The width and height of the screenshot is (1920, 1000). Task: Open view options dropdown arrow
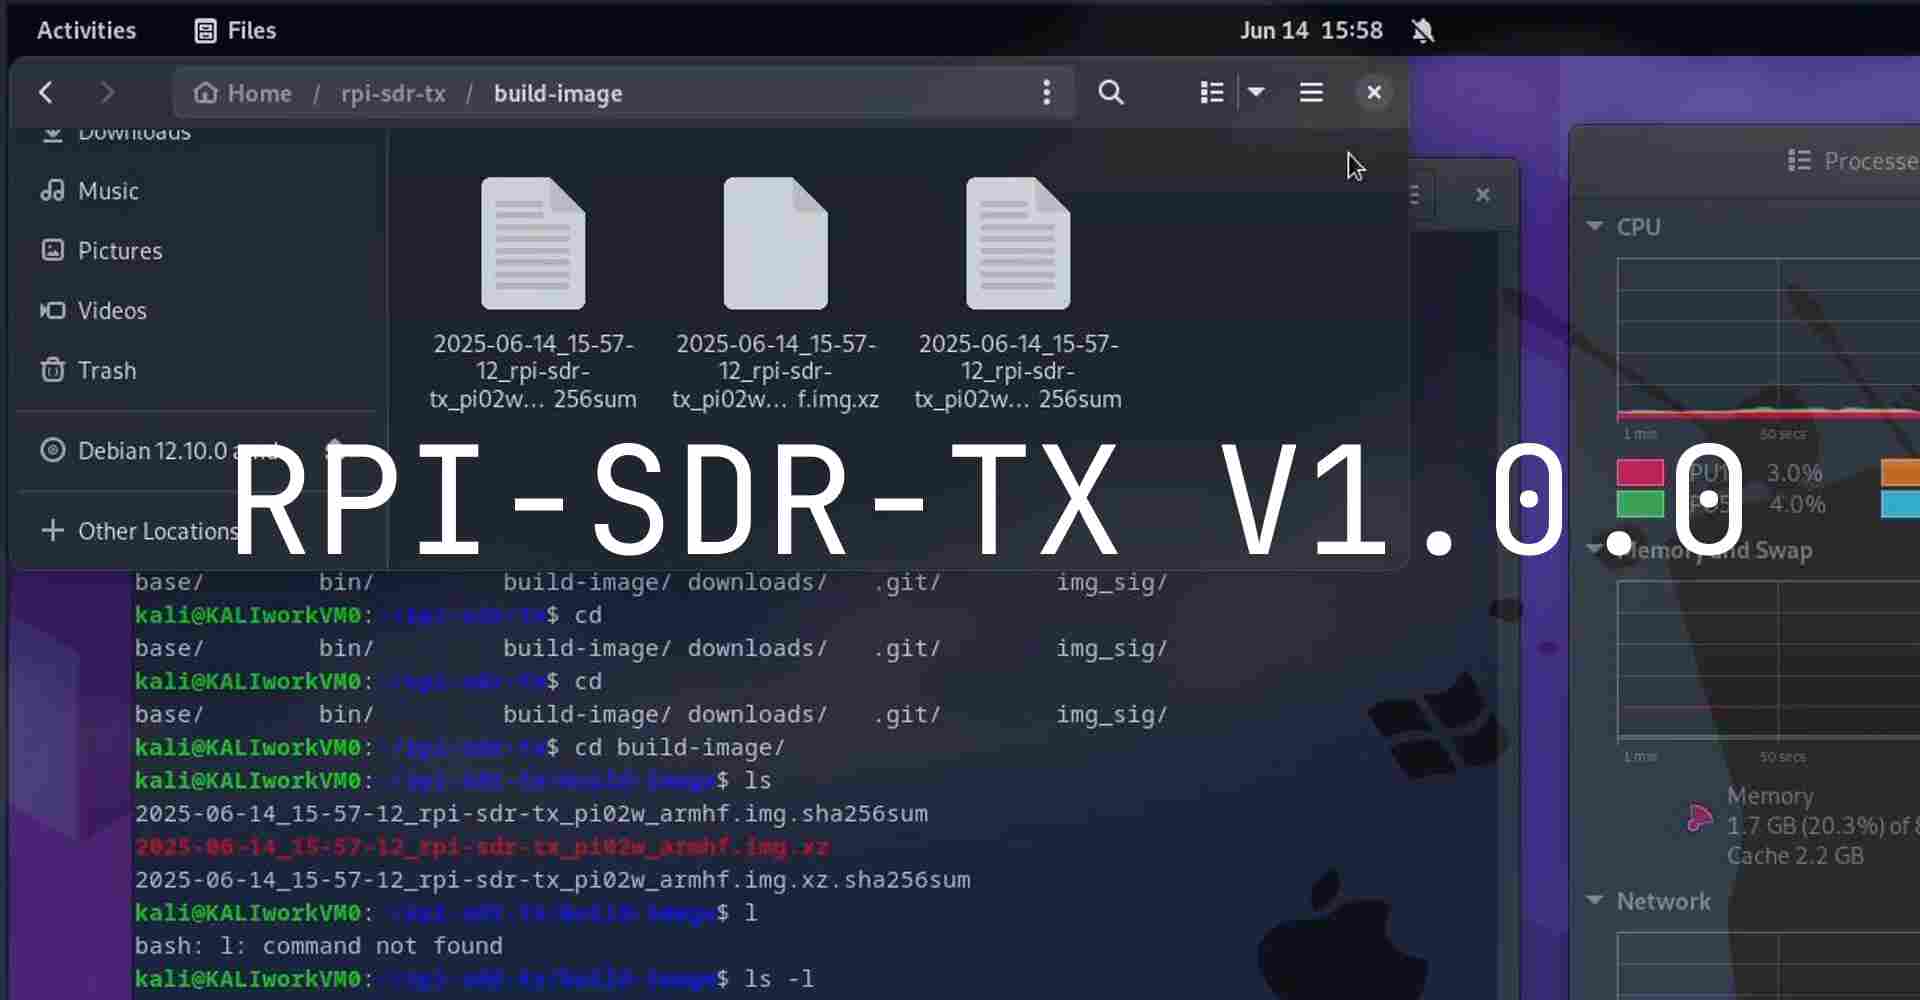point(1257,93)
